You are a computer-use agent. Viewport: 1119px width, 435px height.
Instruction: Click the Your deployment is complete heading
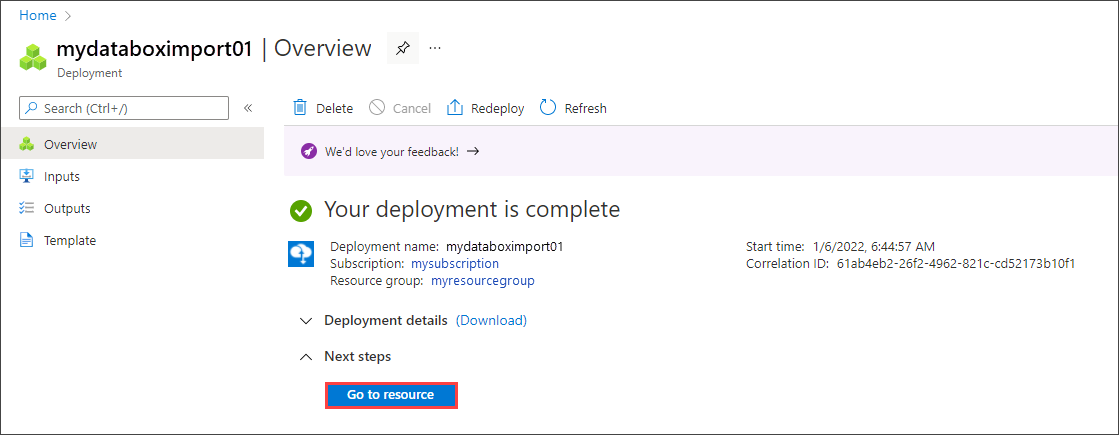(472, 210)
